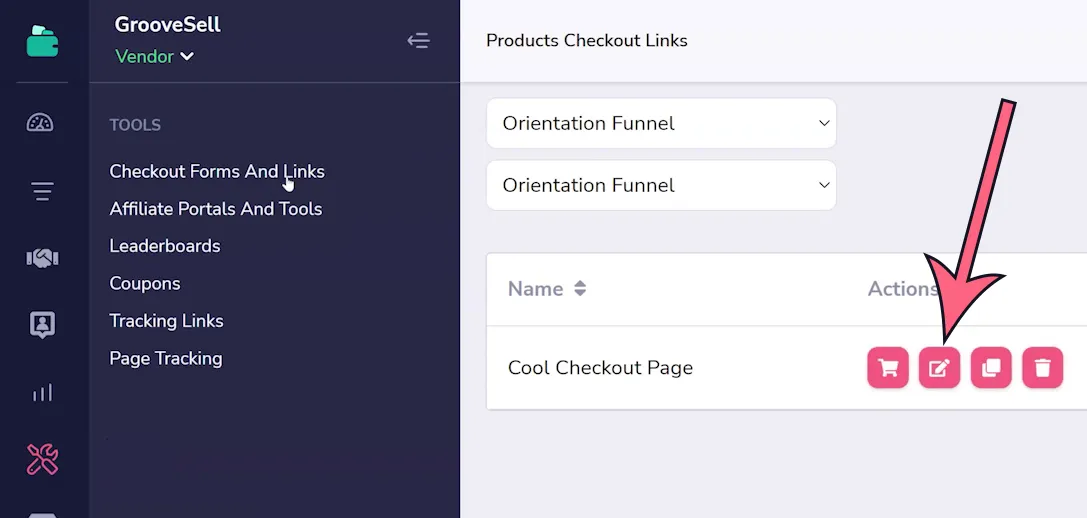Open Checkout Forms And Links menu item
The width and height of the screenshot is (1087, 518).
pos(217,171)
